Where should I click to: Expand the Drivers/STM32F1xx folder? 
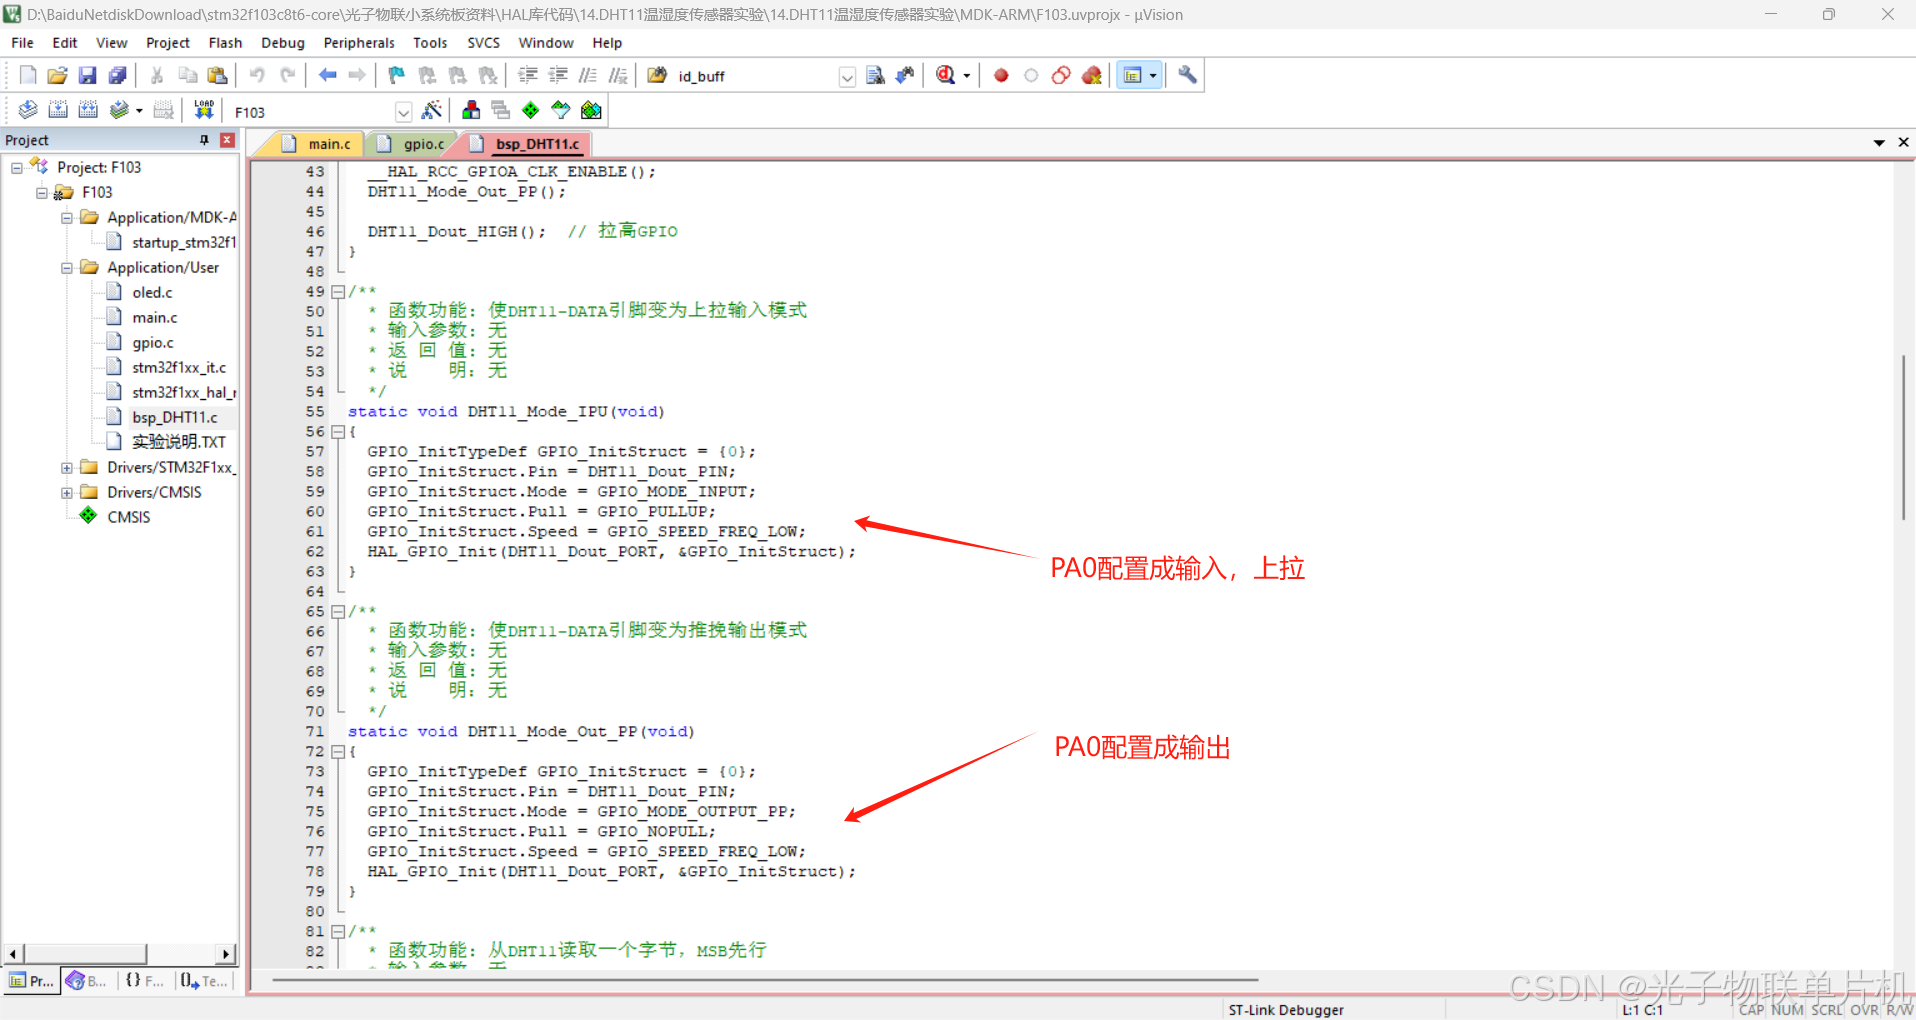tap(67, 468)
